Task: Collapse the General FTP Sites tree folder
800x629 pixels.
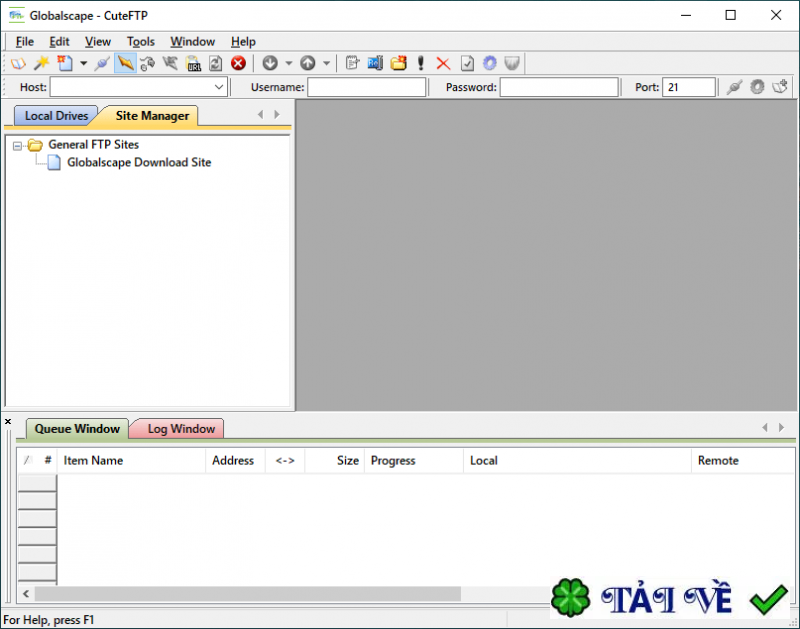Action: (x=18, y=145)
